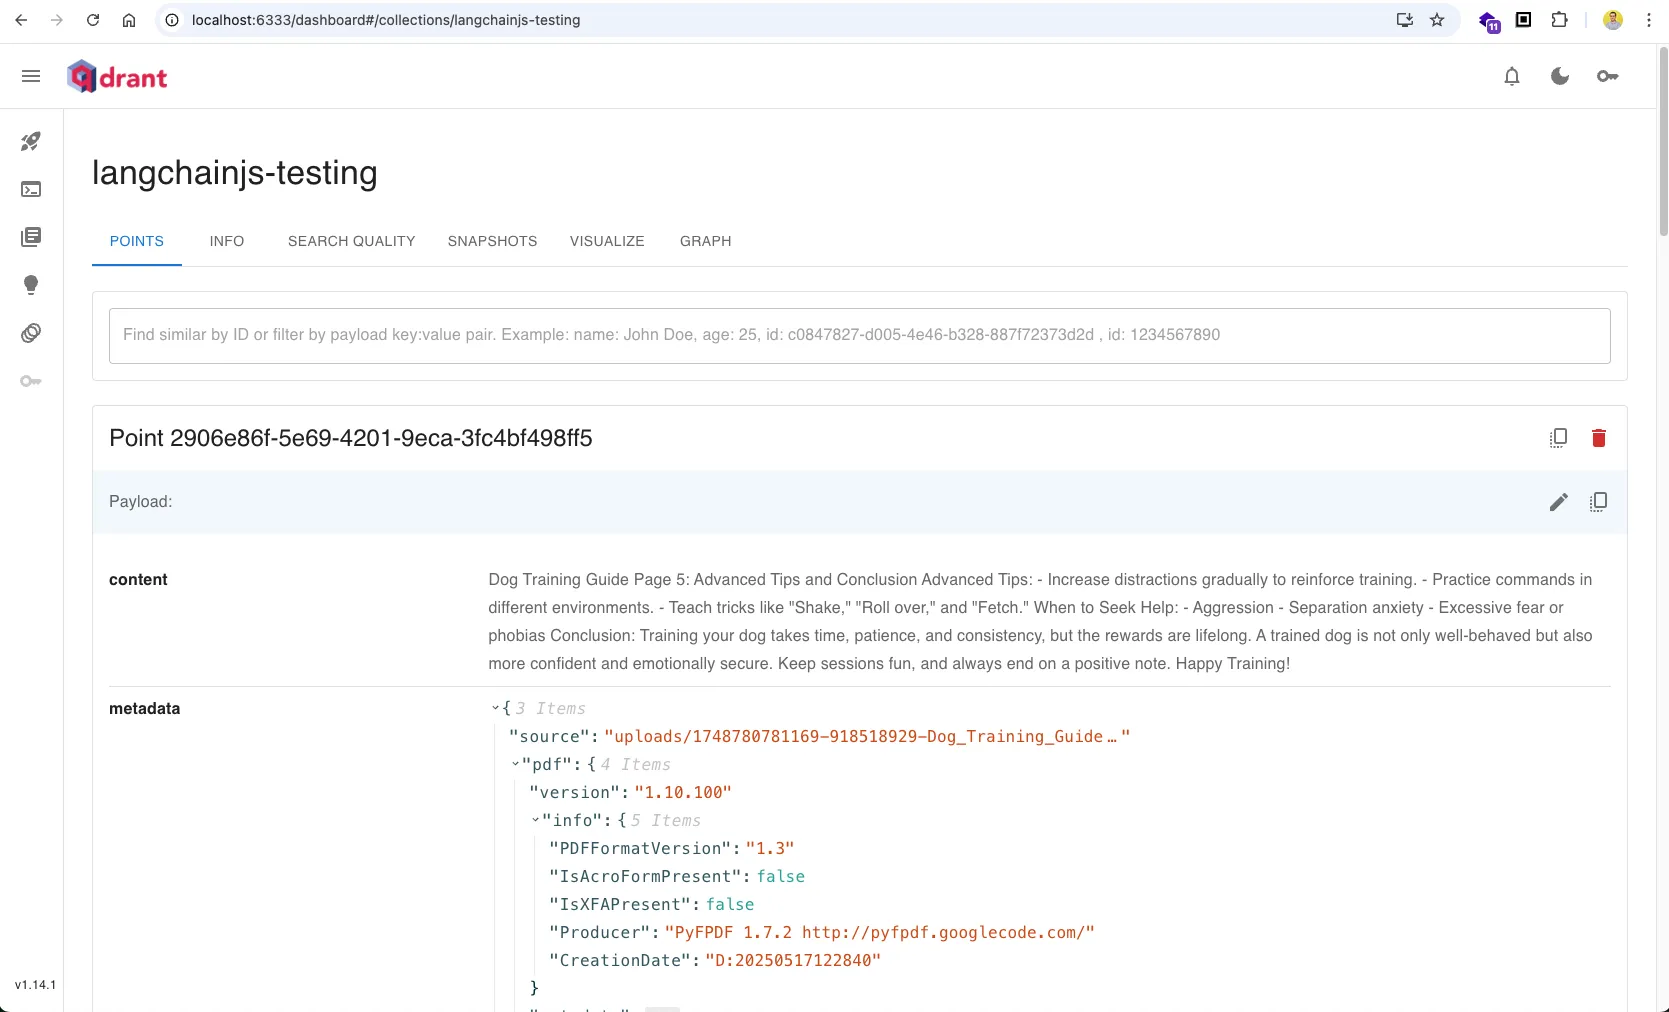Open the pinned extension with the badge

1489,21
